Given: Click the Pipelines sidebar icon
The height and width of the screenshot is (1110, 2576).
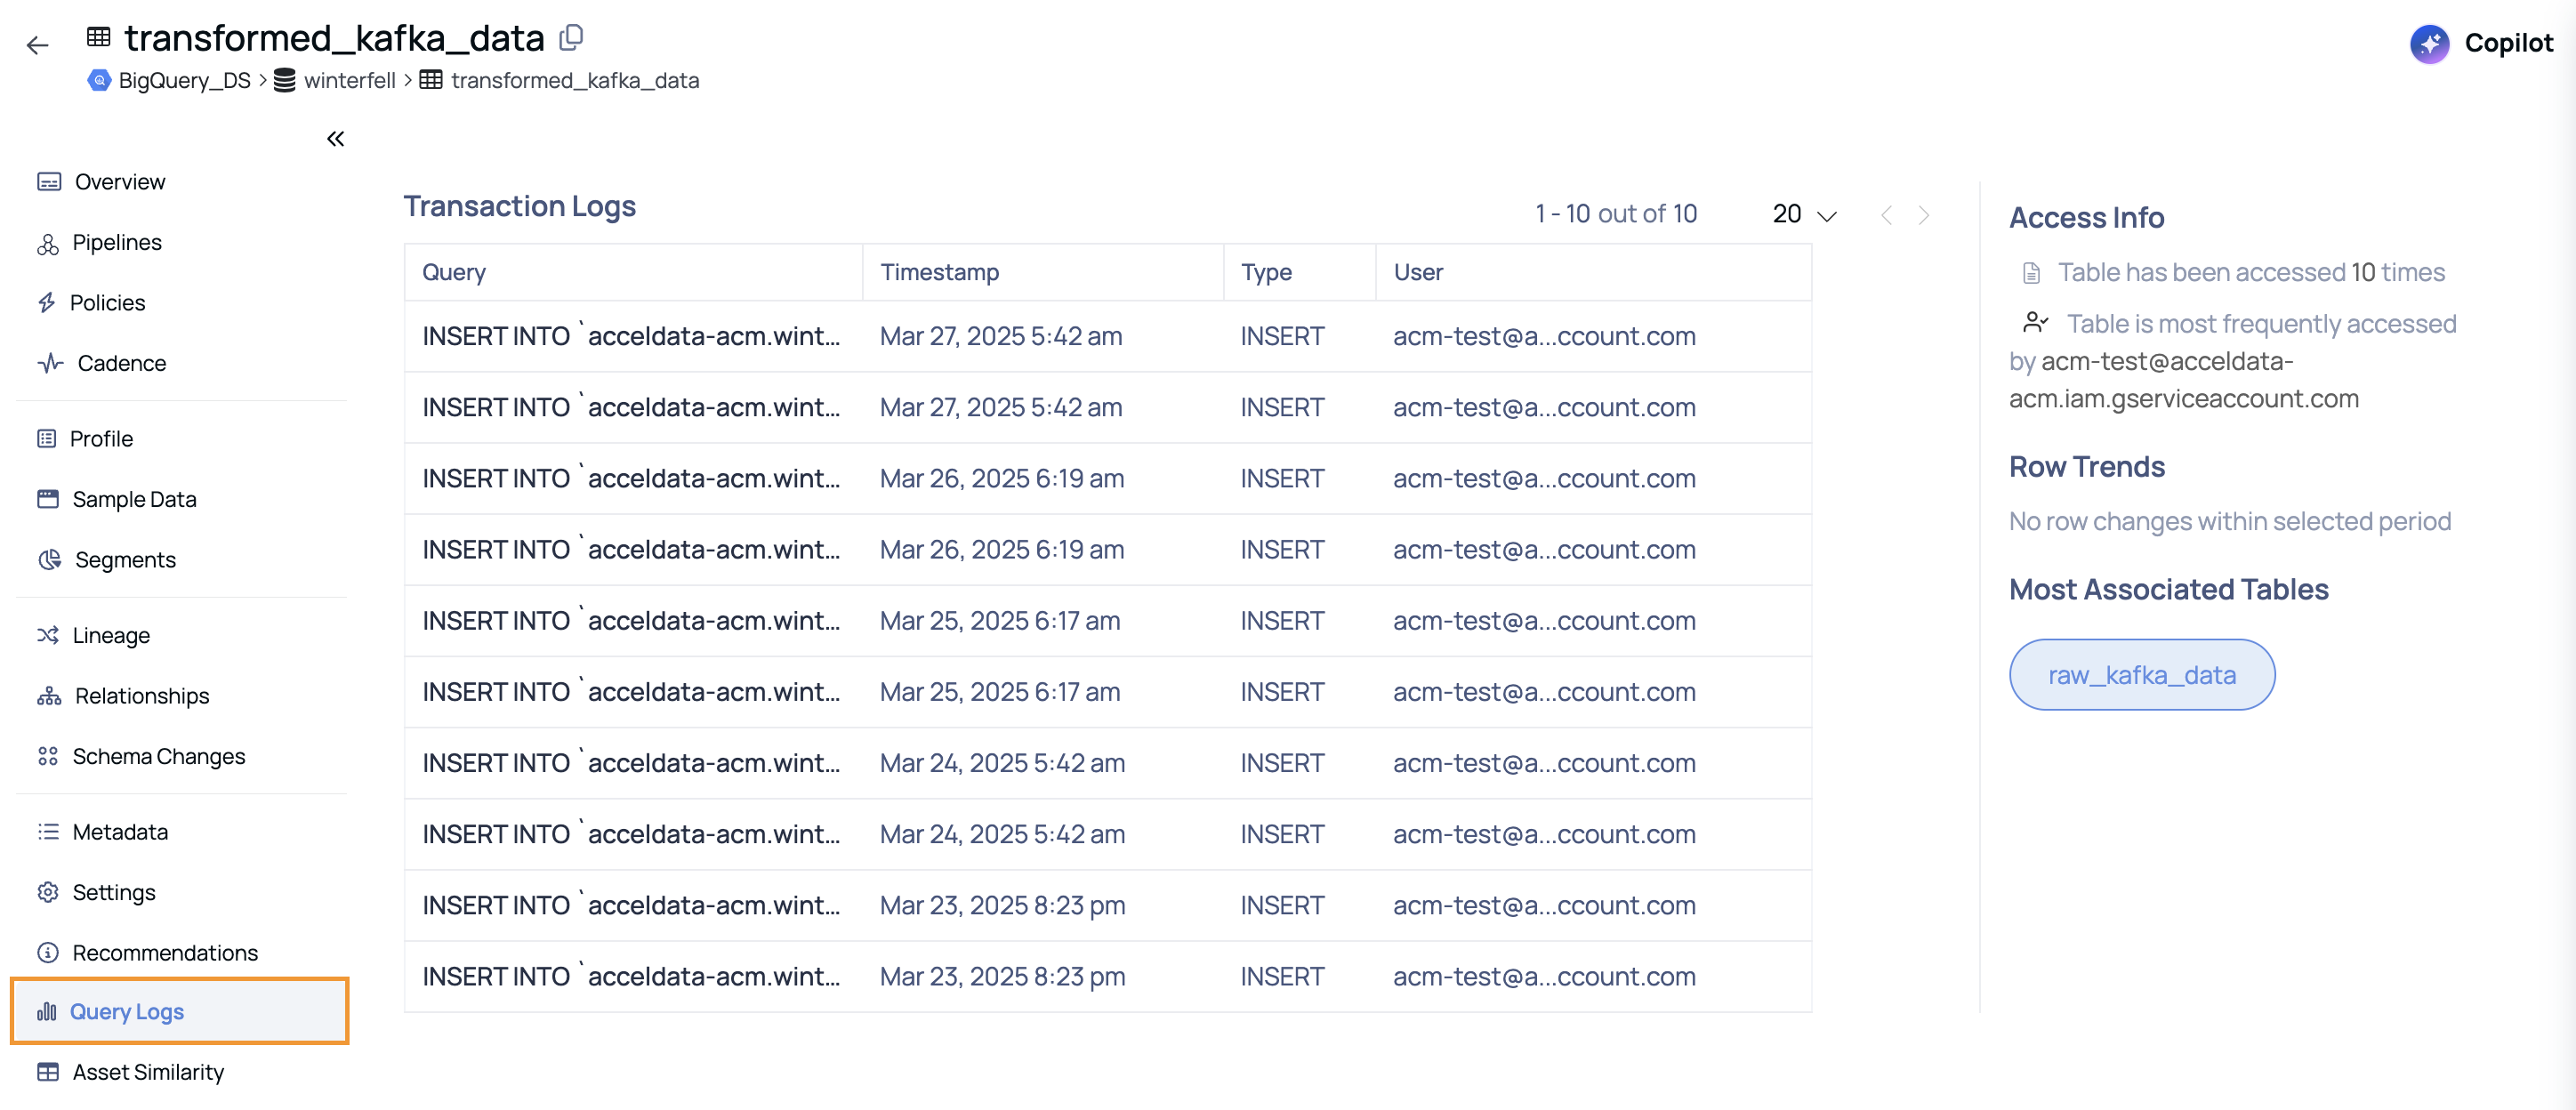Looking at the screenshot, I should click(x=48, y=243).
